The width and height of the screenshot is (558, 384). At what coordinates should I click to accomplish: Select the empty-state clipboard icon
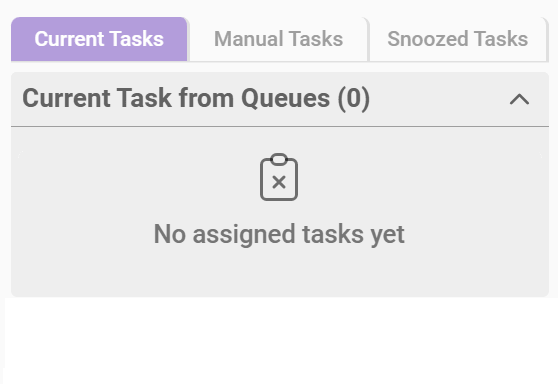(x=279, y=177)
